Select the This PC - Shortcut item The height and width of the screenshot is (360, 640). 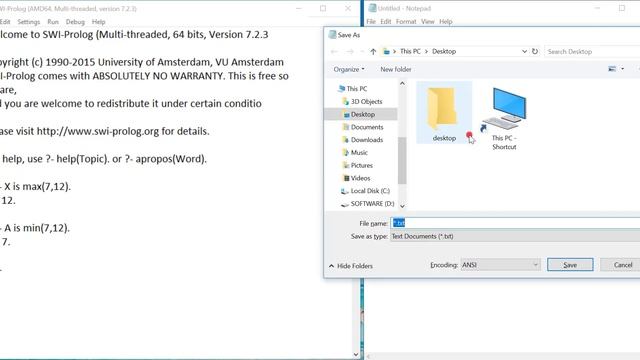[x=504, y=119]
